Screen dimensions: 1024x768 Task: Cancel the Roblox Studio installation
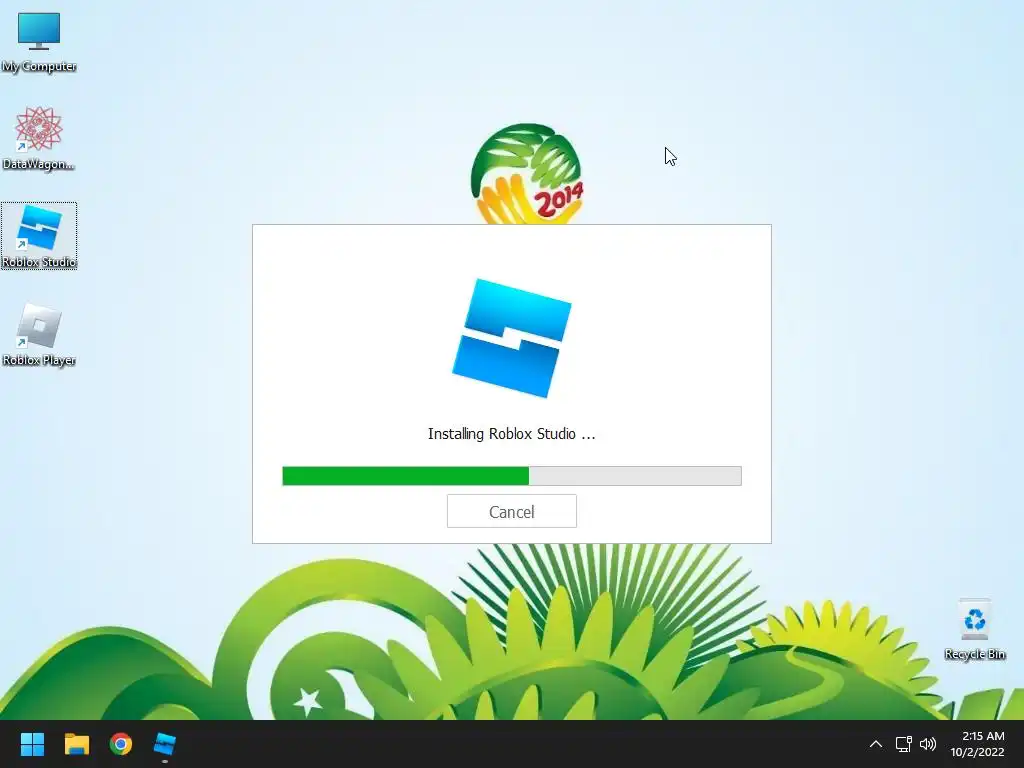(x=511, y=511)
